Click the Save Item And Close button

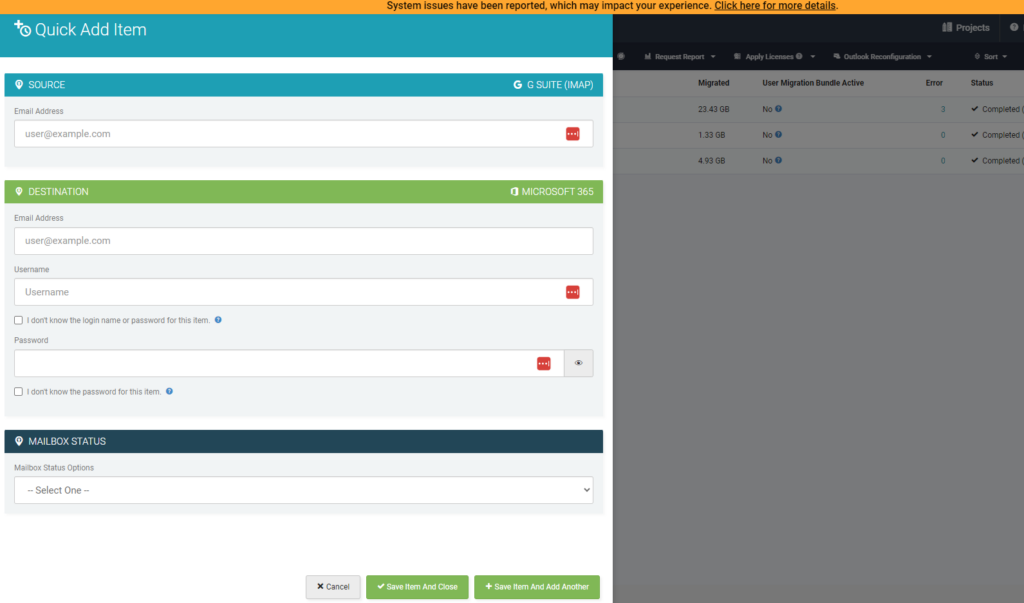(x=417, y=587)
